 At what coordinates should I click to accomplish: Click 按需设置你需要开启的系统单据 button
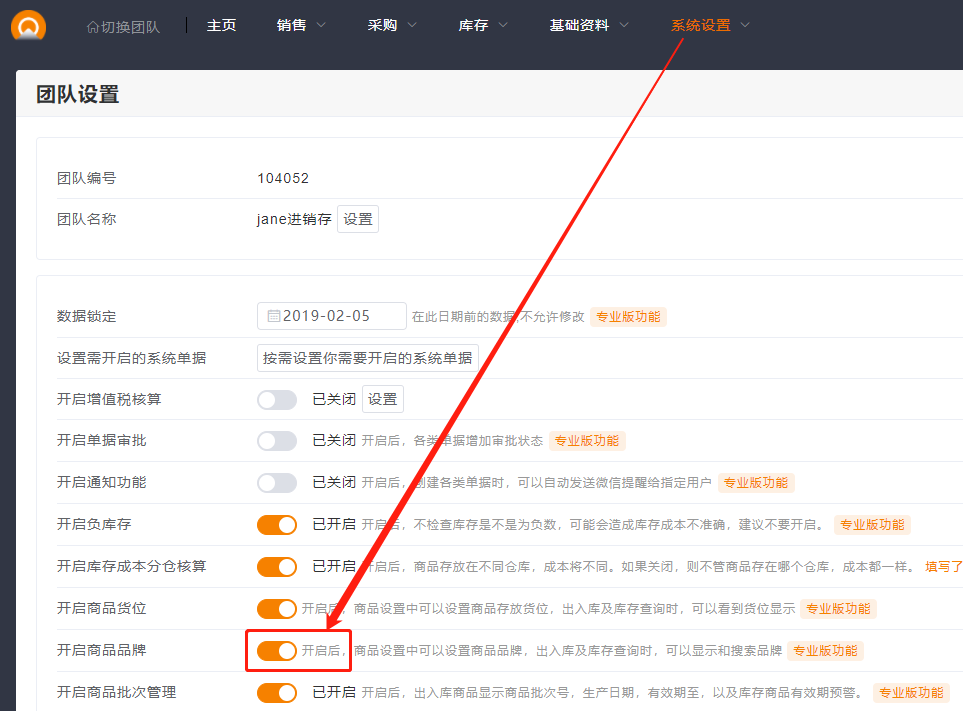[x=367, y=358]
